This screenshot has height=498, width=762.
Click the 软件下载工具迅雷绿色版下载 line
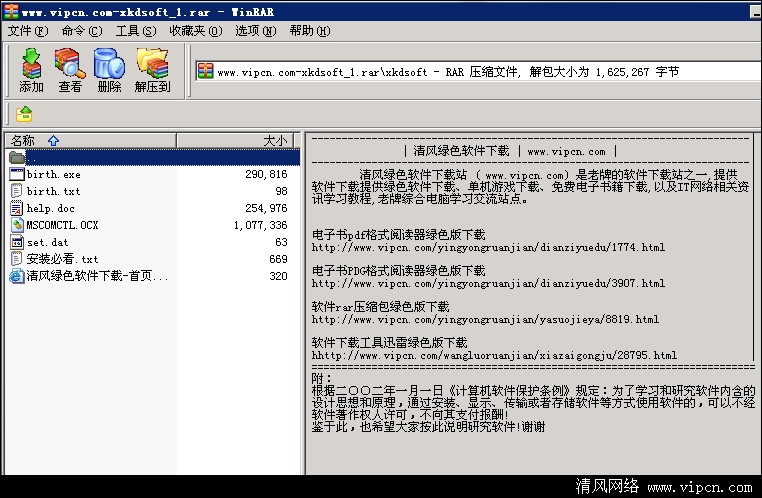point(389,343)
